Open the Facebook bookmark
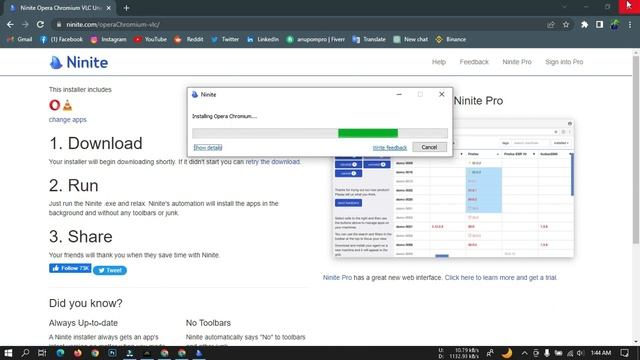Viewport: 640px width, 360px height. [x=61, y=40]
